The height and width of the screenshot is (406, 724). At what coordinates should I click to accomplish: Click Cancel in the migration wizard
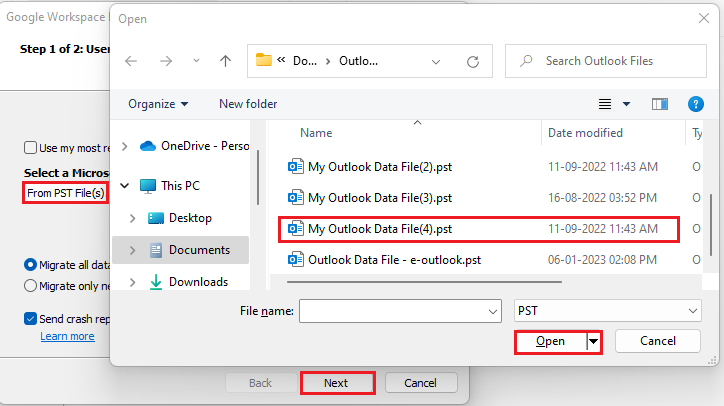point(420,383)
